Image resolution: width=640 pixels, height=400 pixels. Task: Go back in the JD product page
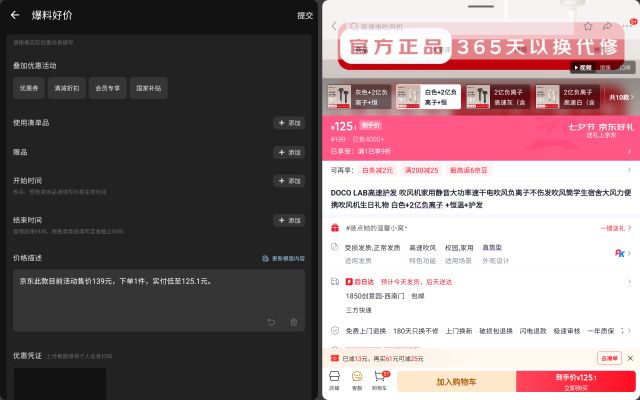pos(334,26)
